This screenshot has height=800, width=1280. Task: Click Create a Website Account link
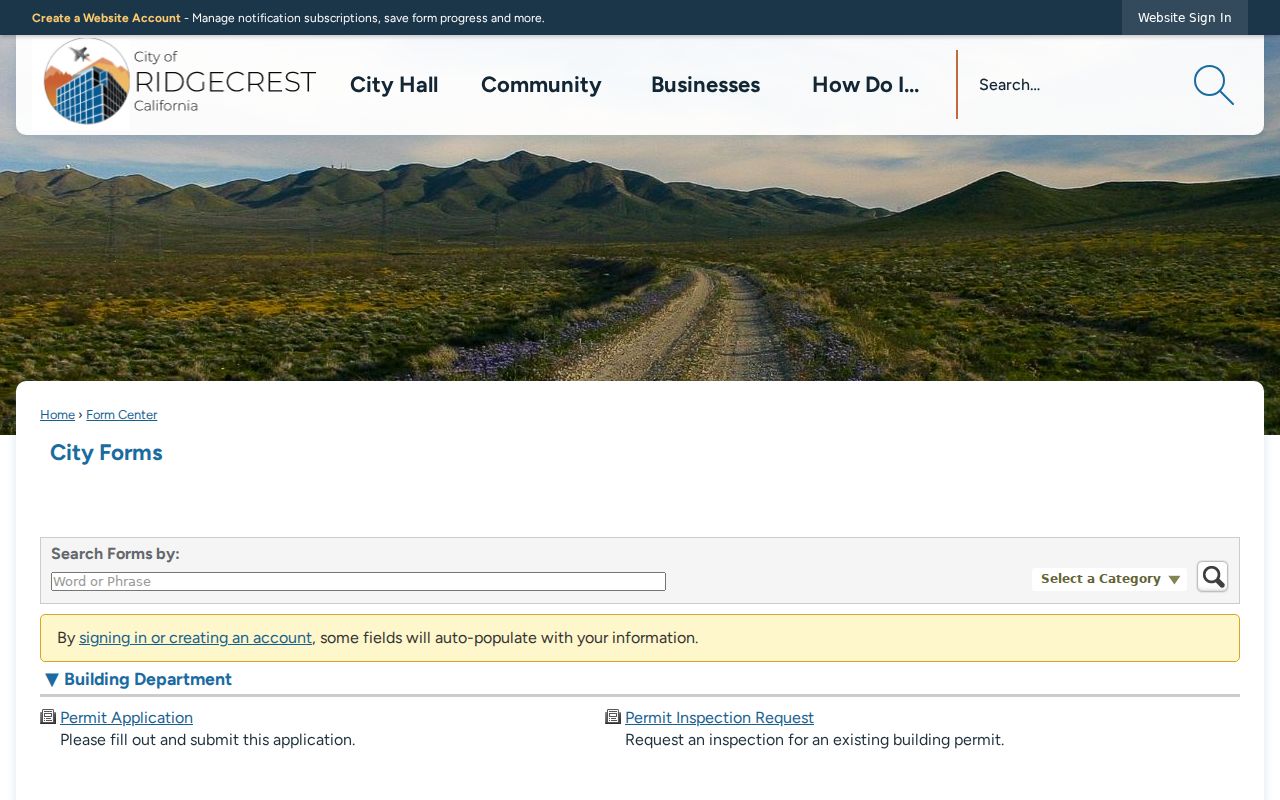coord(106,18)
